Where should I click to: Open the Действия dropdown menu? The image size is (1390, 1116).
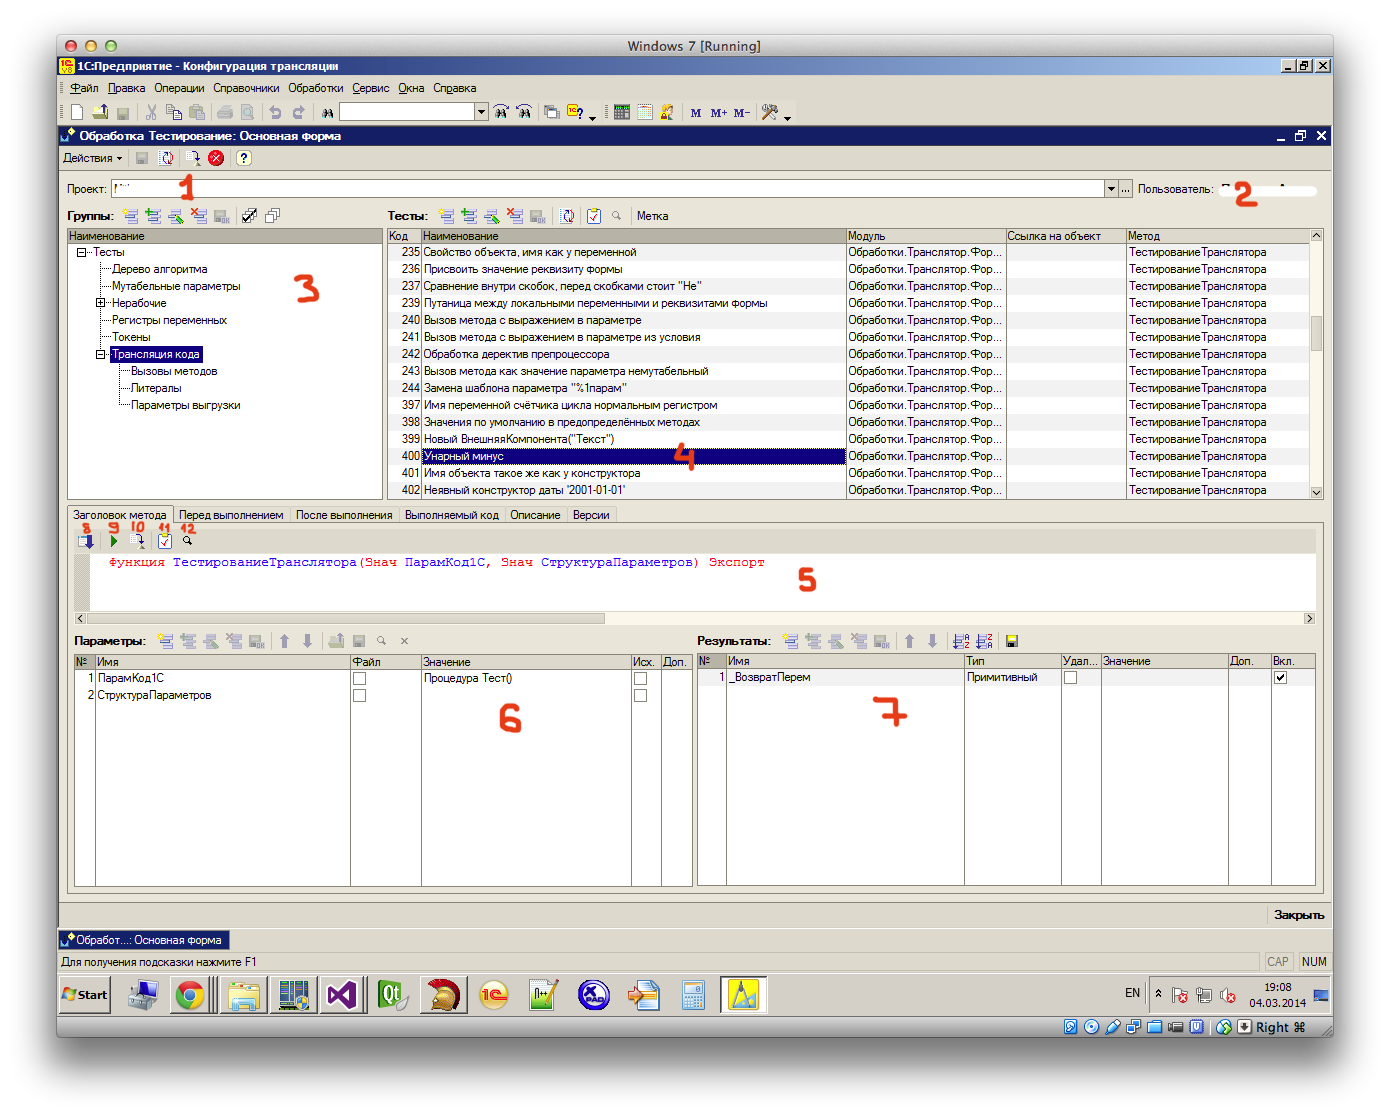[92, 158]
